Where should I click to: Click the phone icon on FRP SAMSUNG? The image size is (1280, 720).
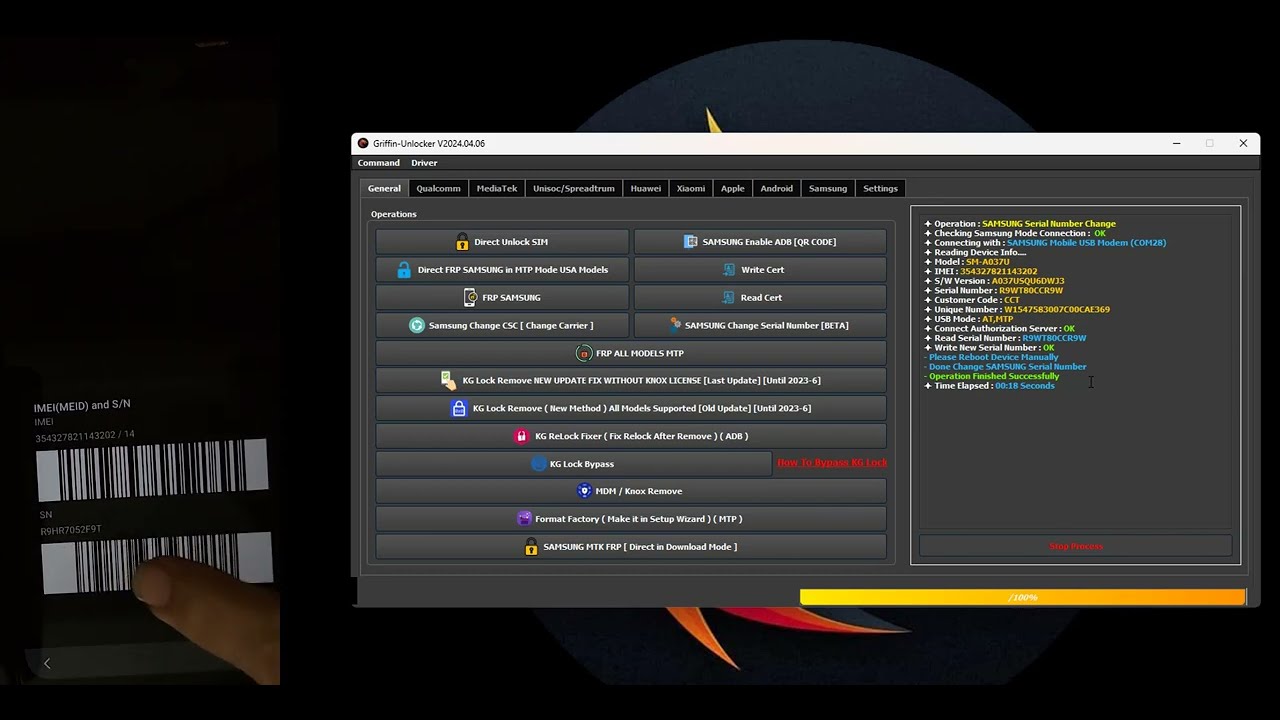point(470,297)
